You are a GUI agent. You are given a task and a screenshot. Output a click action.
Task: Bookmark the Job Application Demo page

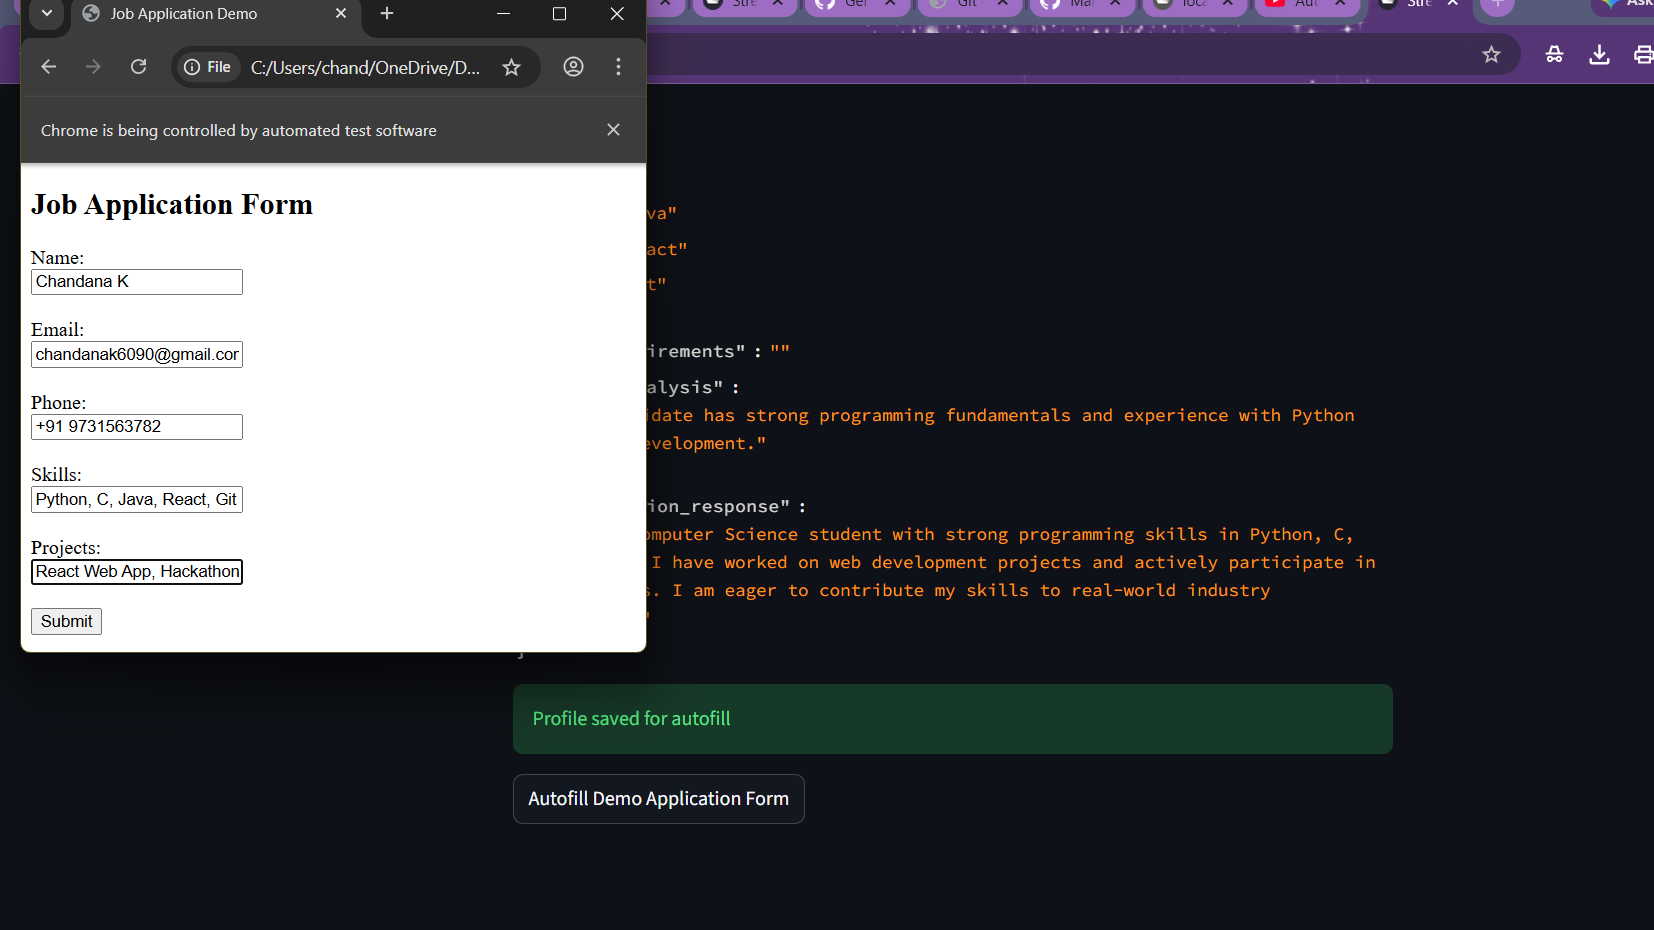pos(512,67)
